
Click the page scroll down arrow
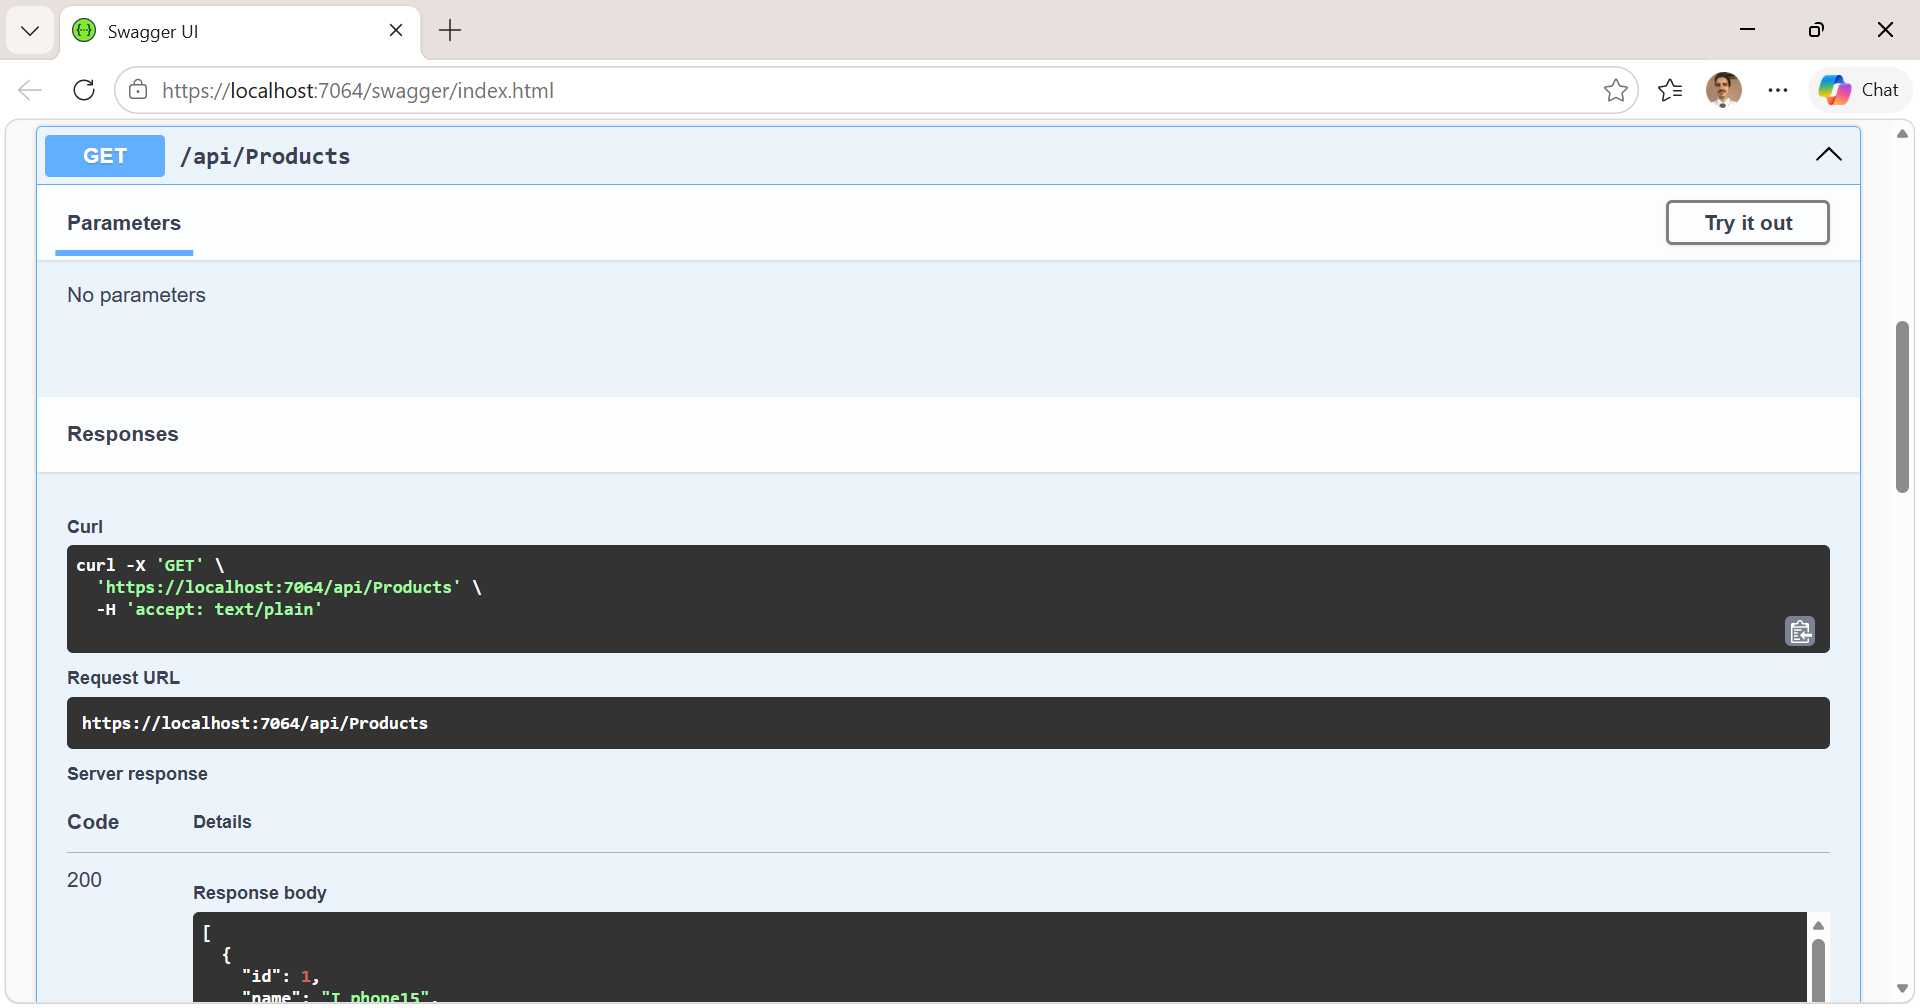[1902, 988]
